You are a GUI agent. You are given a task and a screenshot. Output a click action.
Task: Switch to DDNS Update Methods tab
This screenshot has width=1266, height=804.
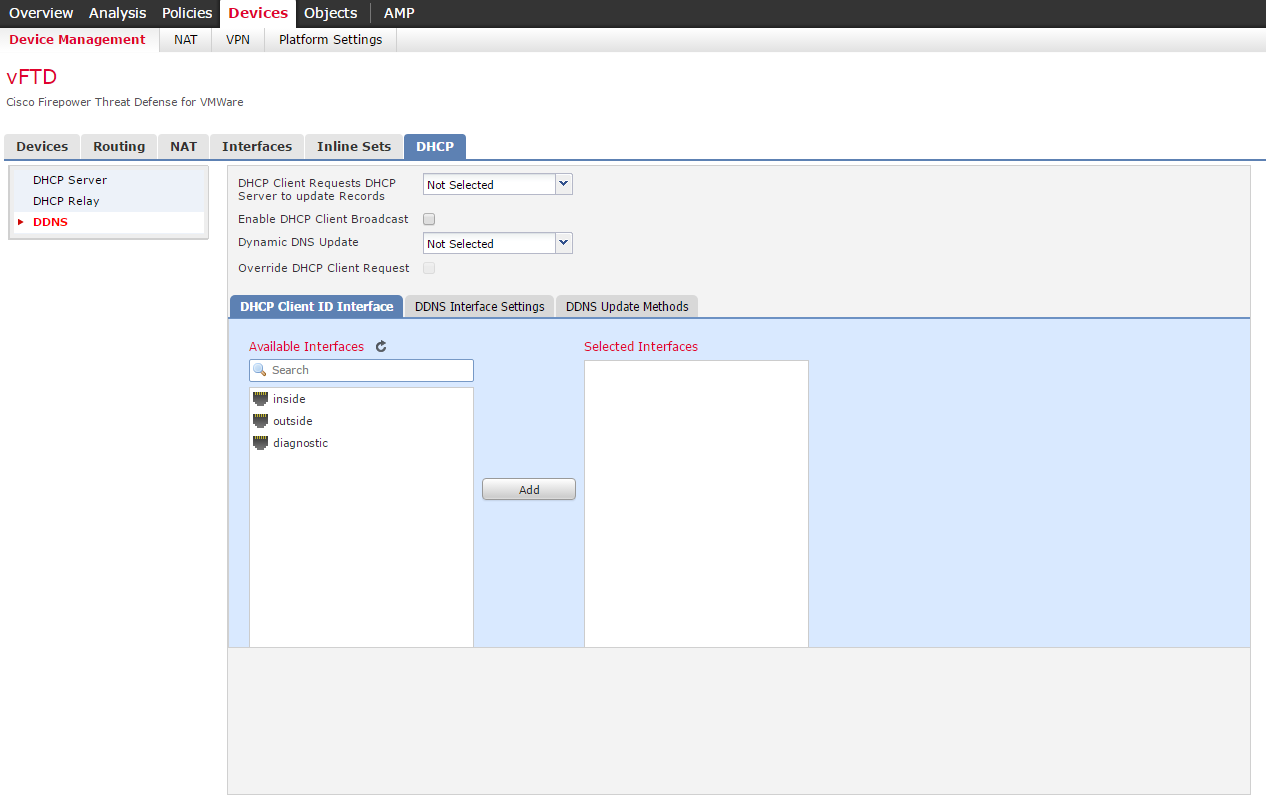point(627,306)
